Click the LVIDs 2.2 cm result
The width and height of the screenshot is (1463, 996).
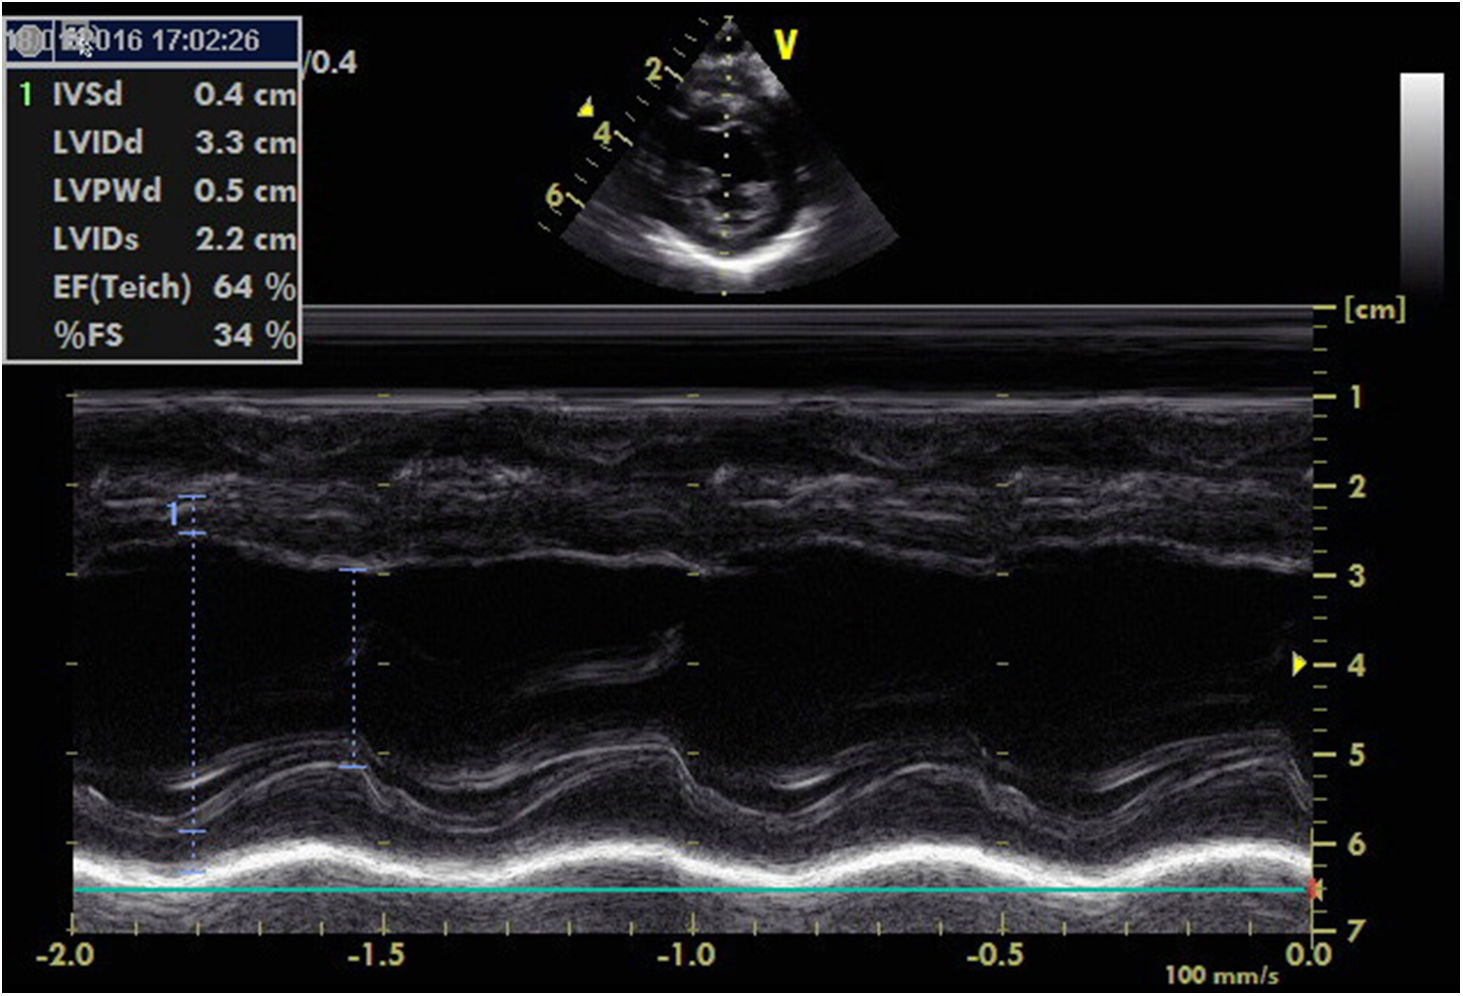(155, 238)
